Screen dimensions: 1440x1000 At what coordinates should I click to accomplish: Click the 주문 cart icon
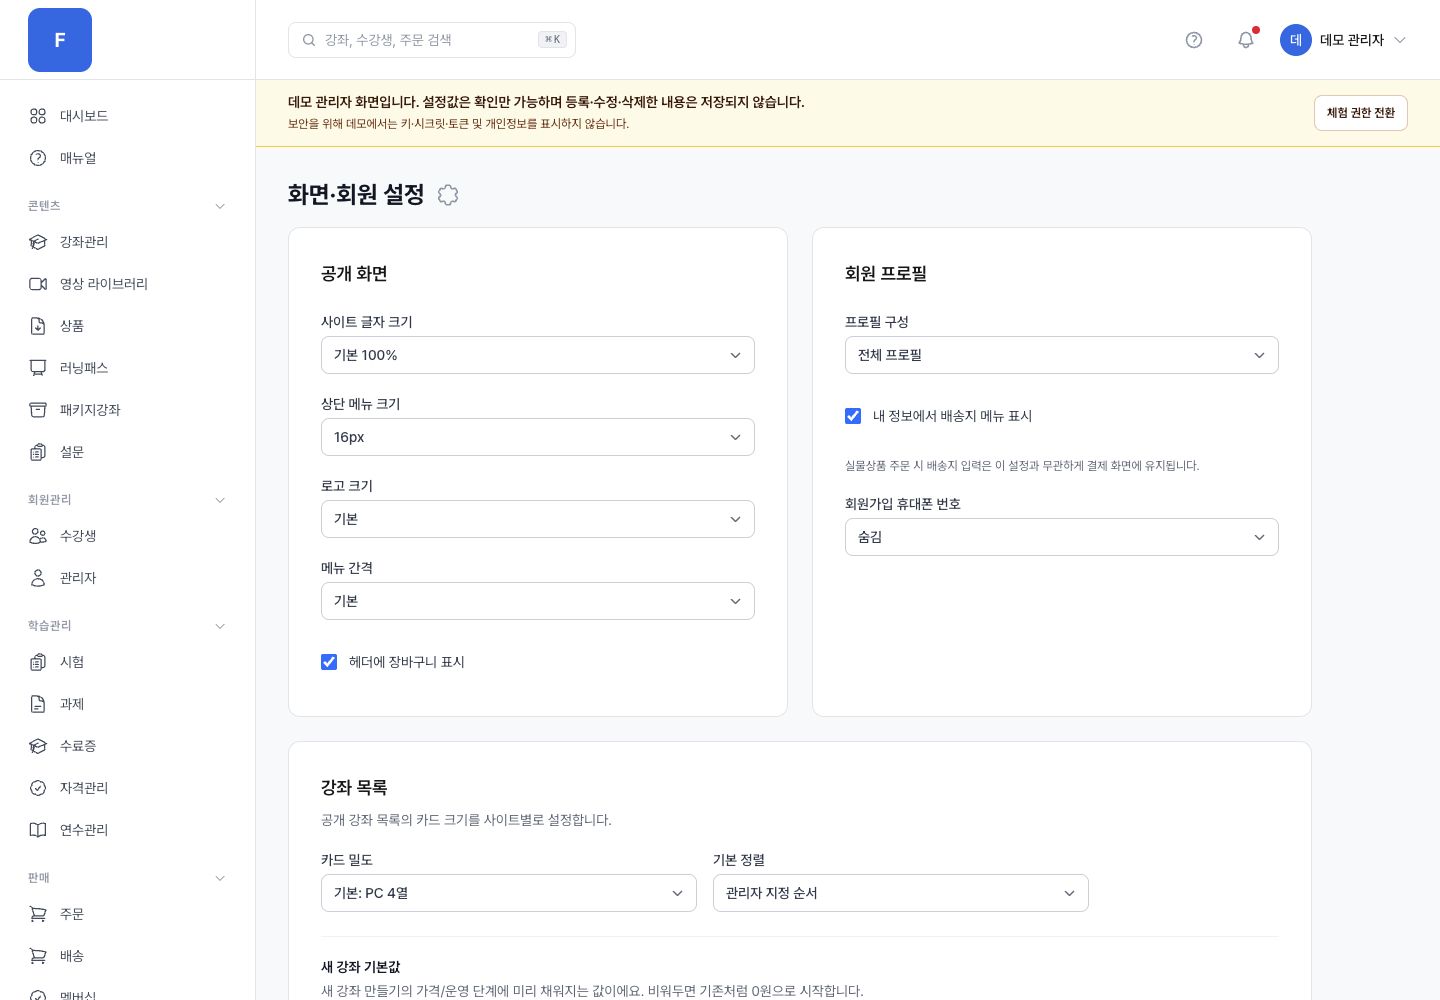click(38, 914)
